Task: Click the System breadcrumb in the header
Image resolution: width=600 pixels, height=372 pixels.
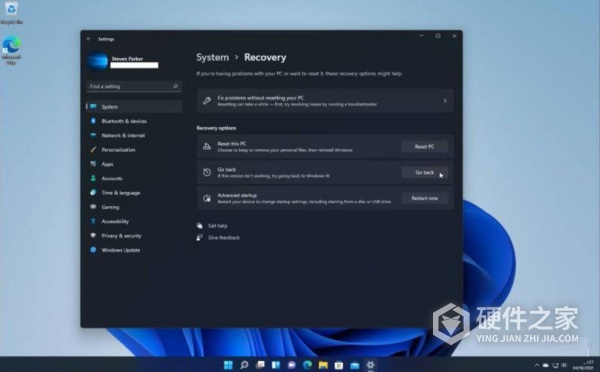Action: point(212,57)
